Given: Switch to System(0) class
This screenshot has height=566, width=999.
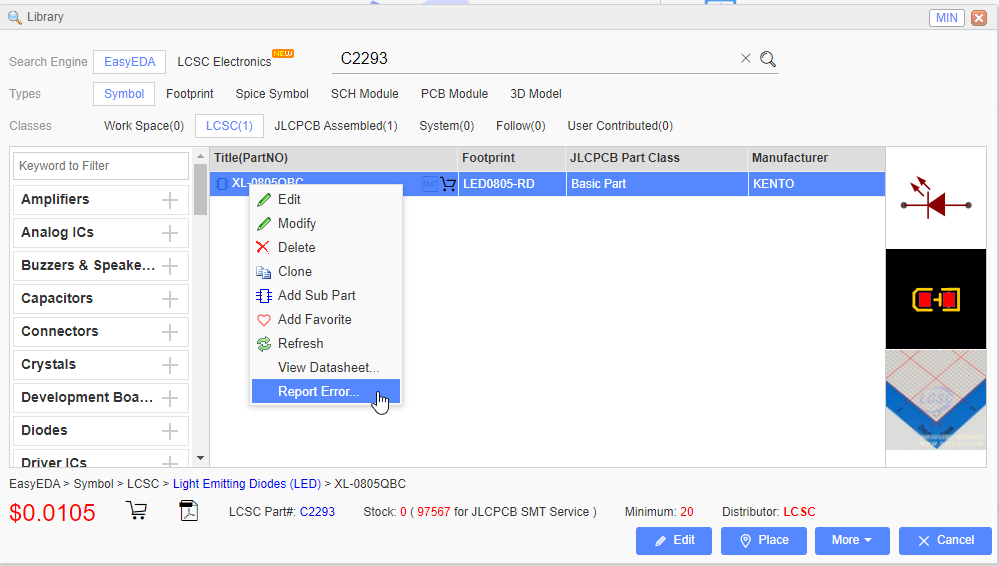Looking at the screenshot, I should pyautogui.click(x=447, y=126).
